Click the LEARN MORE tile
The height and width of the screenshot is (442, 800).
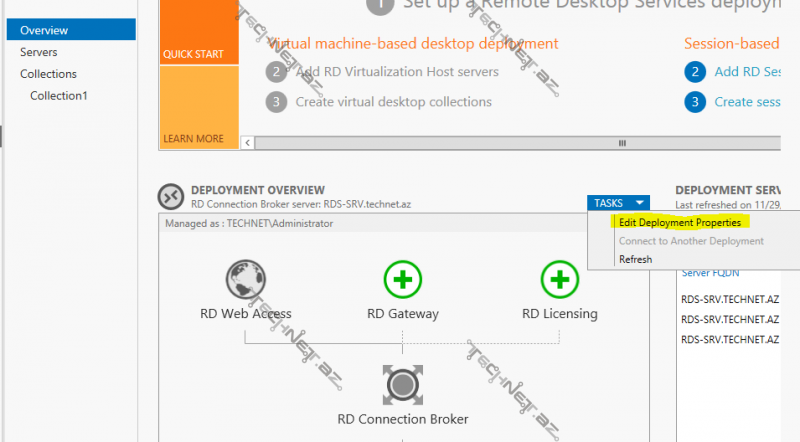pyautogui.click(x=198, y=108)
